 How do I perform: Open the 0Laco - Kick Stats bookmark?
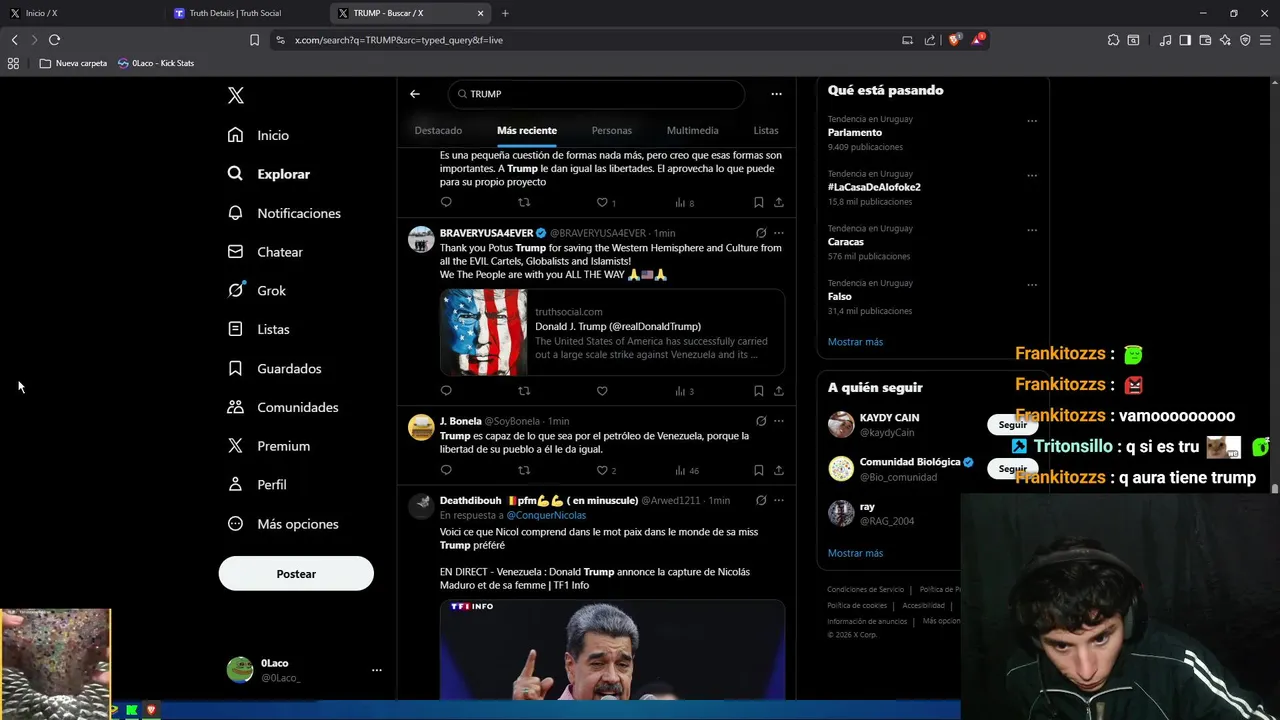click(x=156, y=63)
